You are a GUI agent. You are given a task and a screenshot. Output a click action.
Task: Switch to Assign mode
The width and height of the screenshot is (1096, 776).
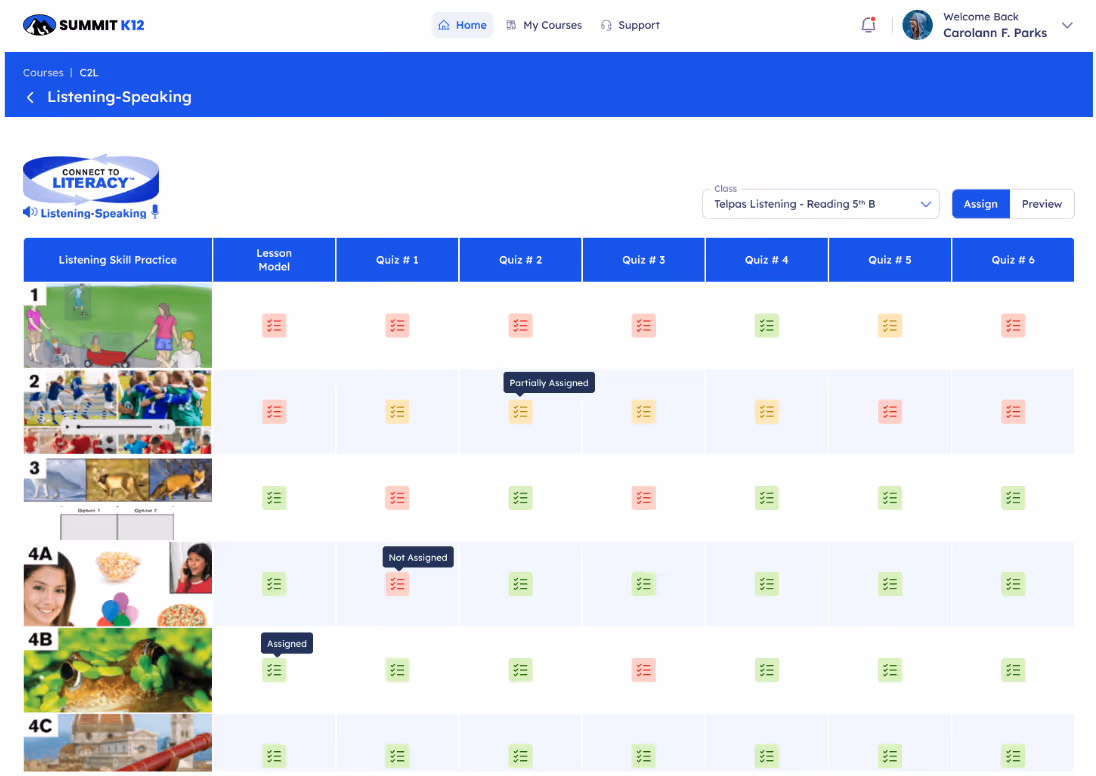point(981,204)
